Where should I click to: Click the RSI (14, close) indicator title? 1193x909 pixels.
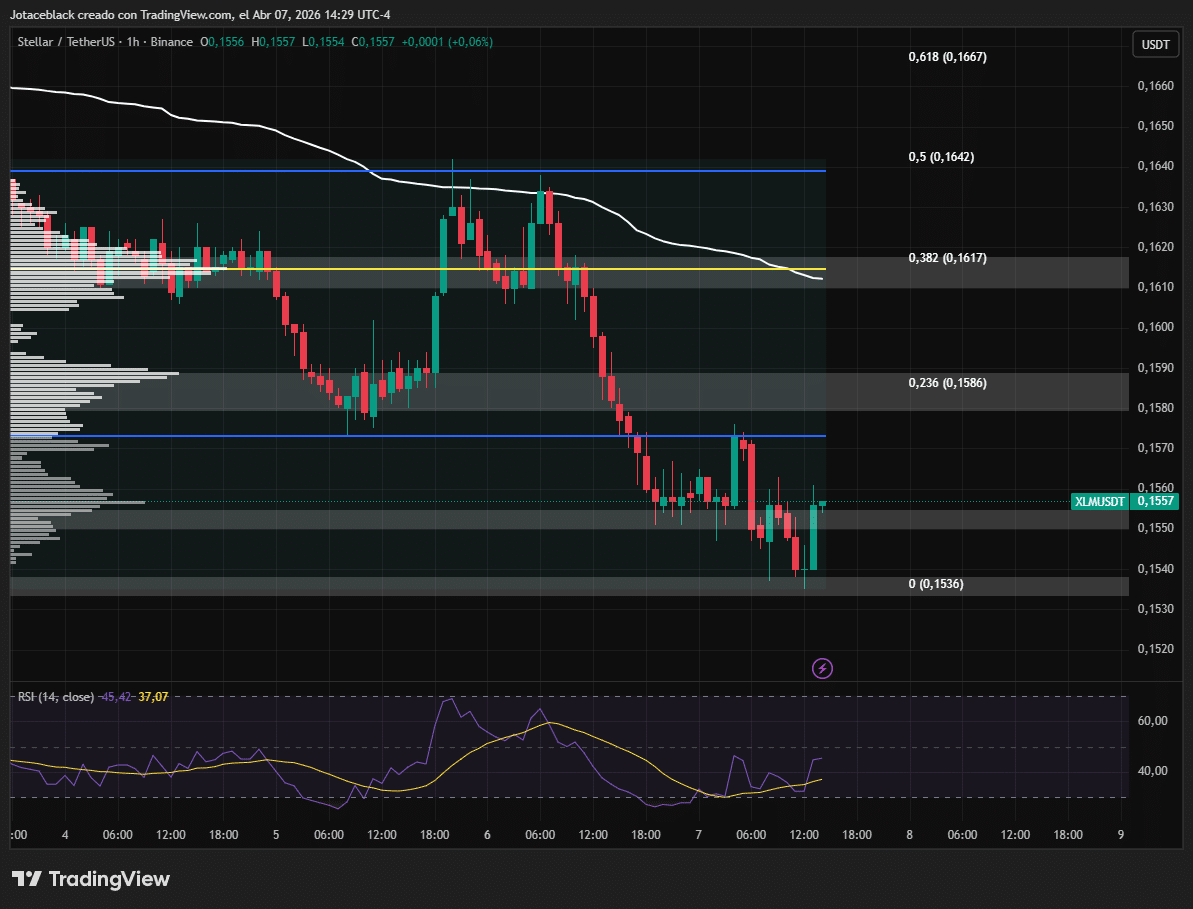coord(56,696)
